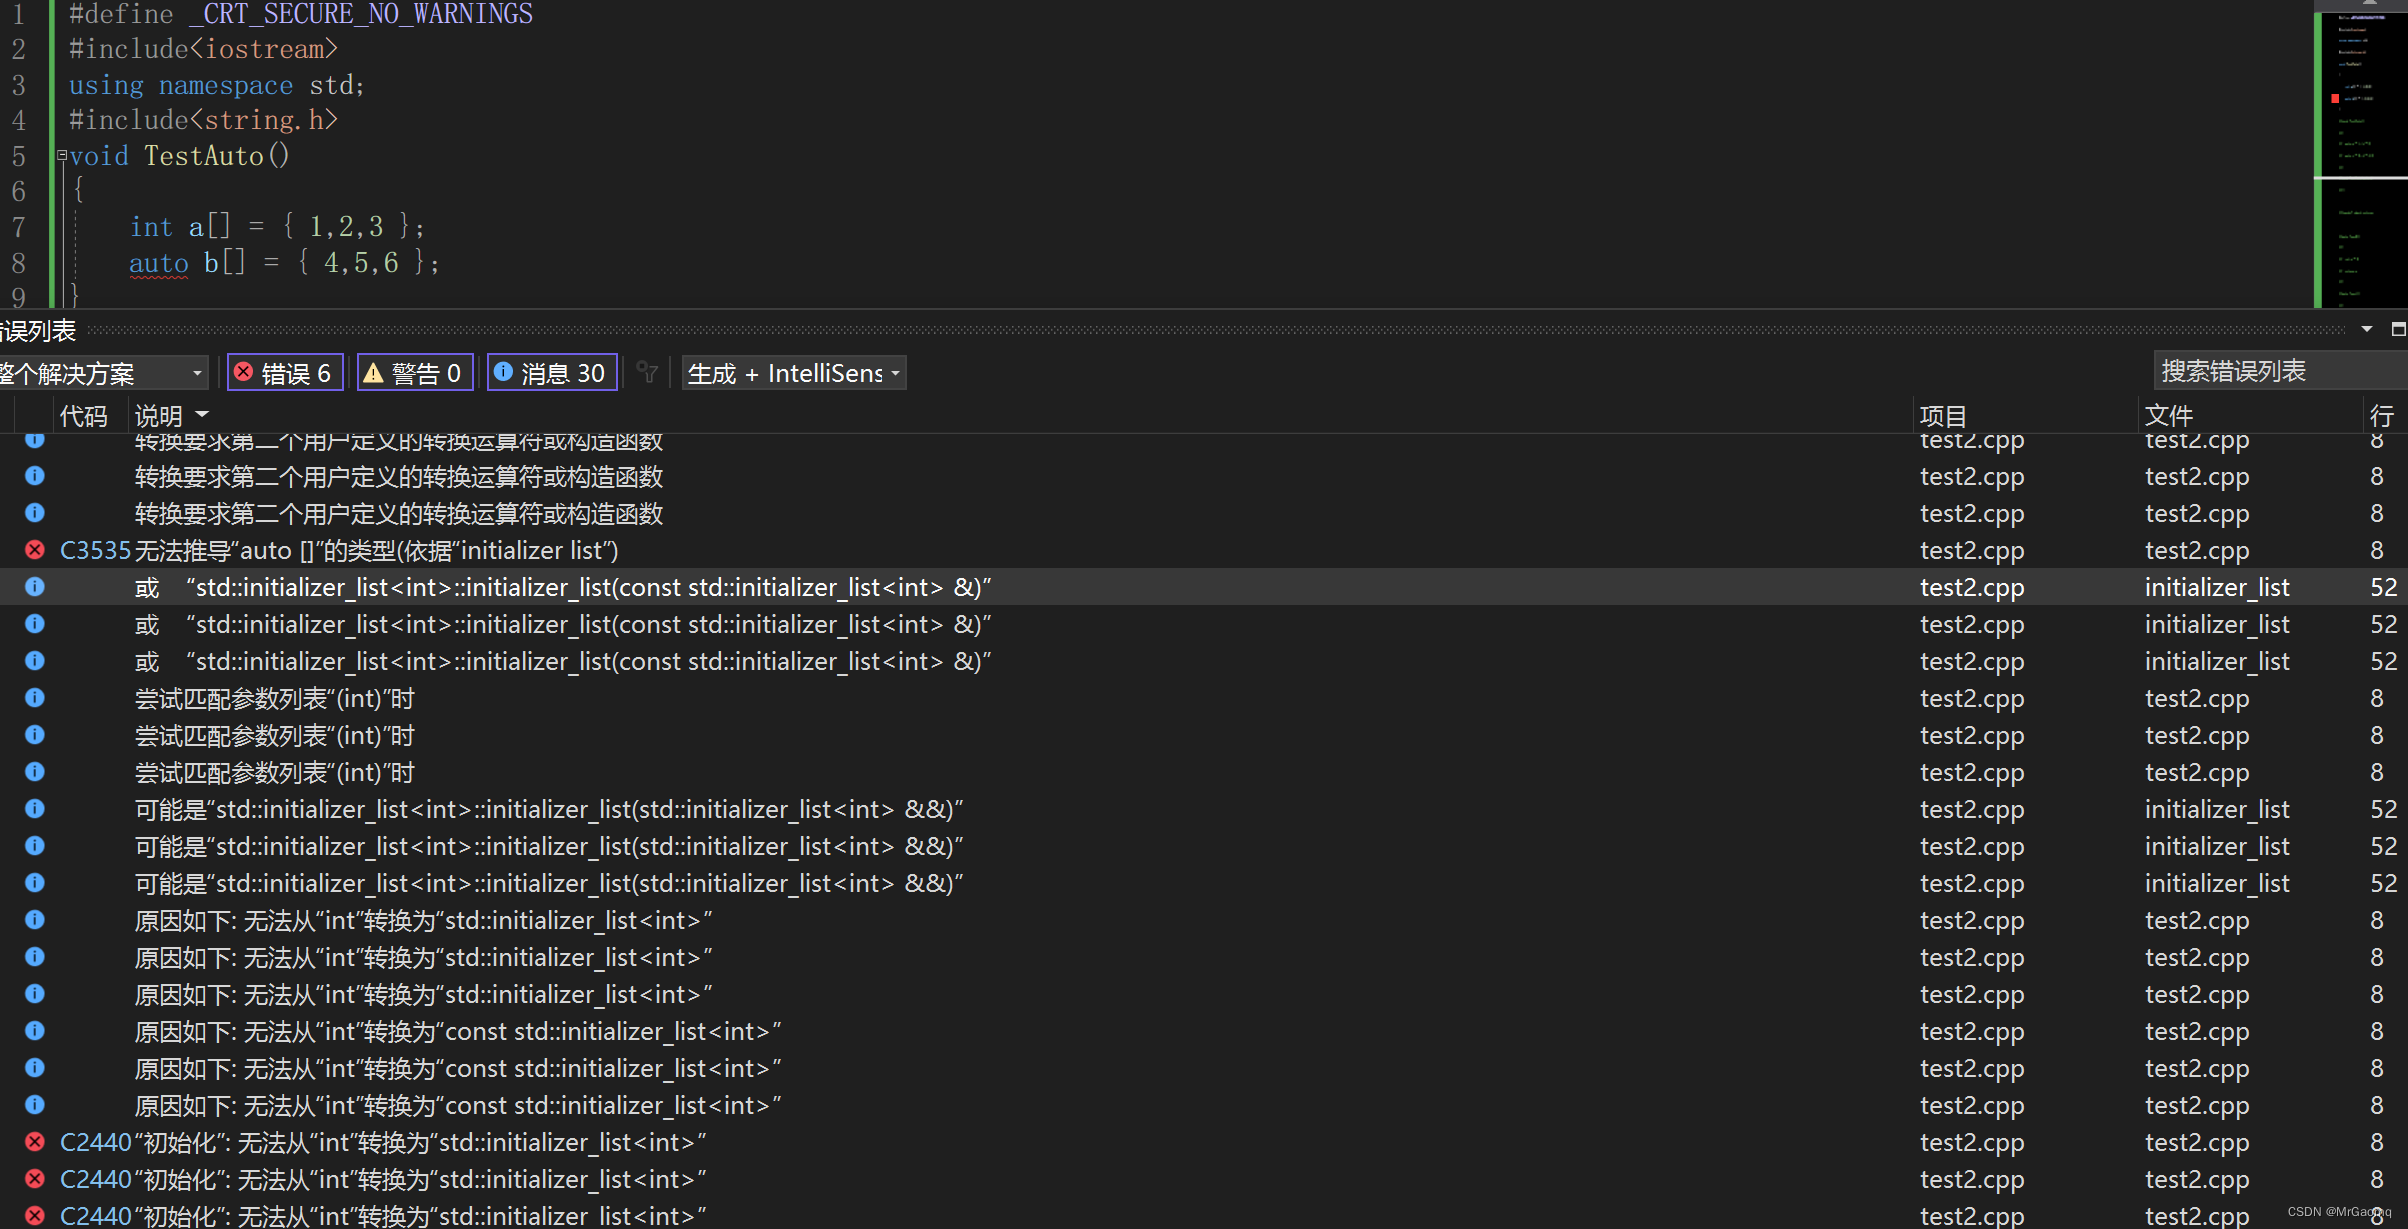2408x1229 pixels.
Task: Click the auto keyword with red squiggle
Action: coord(158,263)
